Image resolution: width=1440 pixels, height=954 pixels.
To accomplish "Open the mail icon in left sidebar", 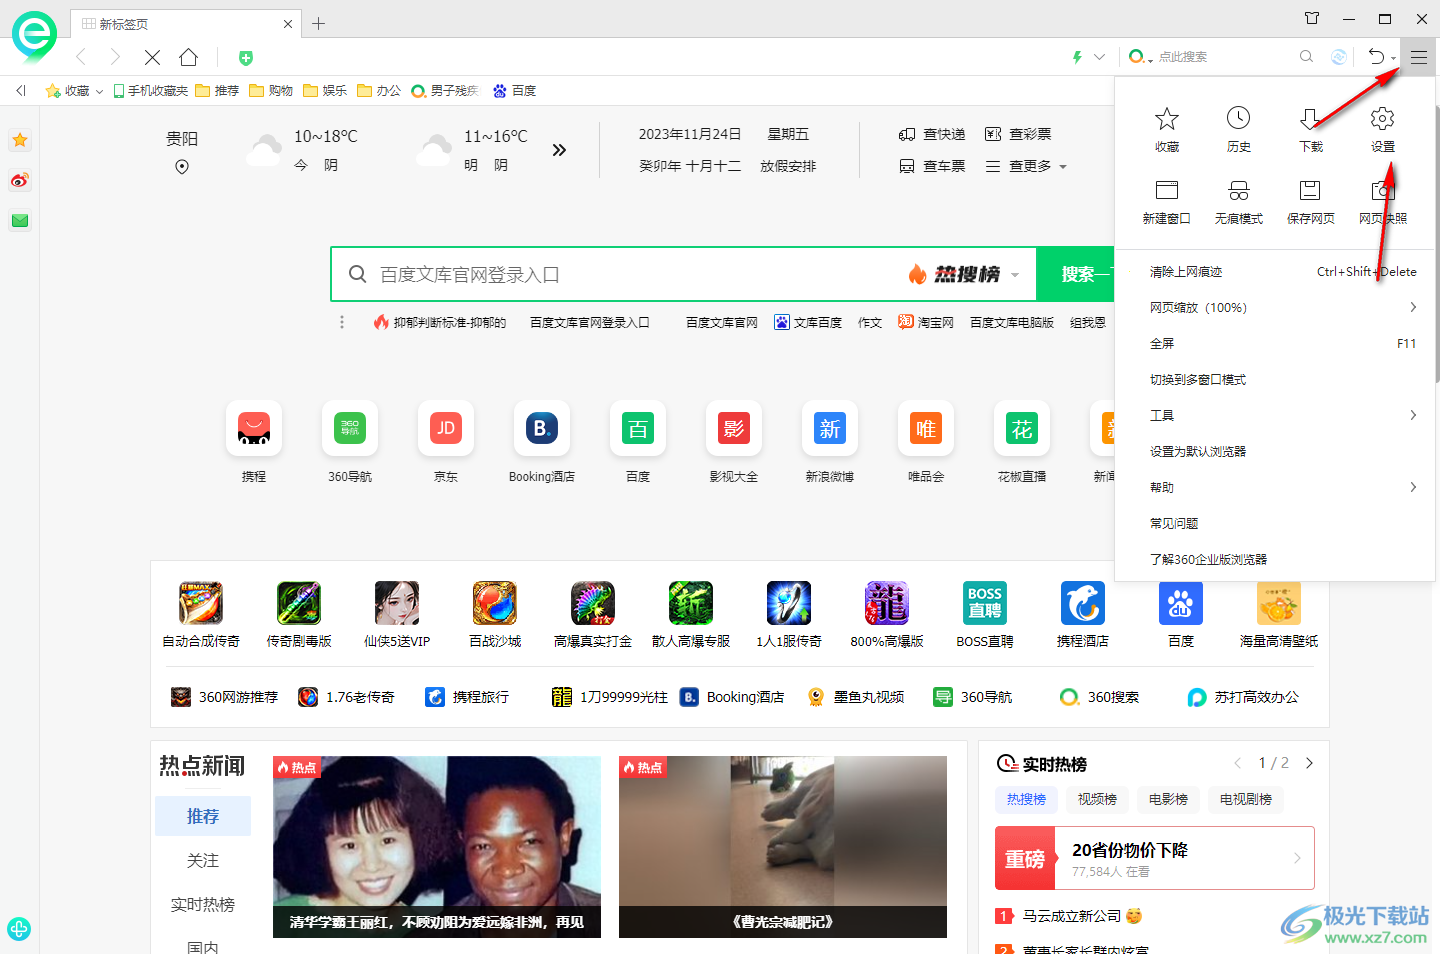I will [x=20, y=220].
